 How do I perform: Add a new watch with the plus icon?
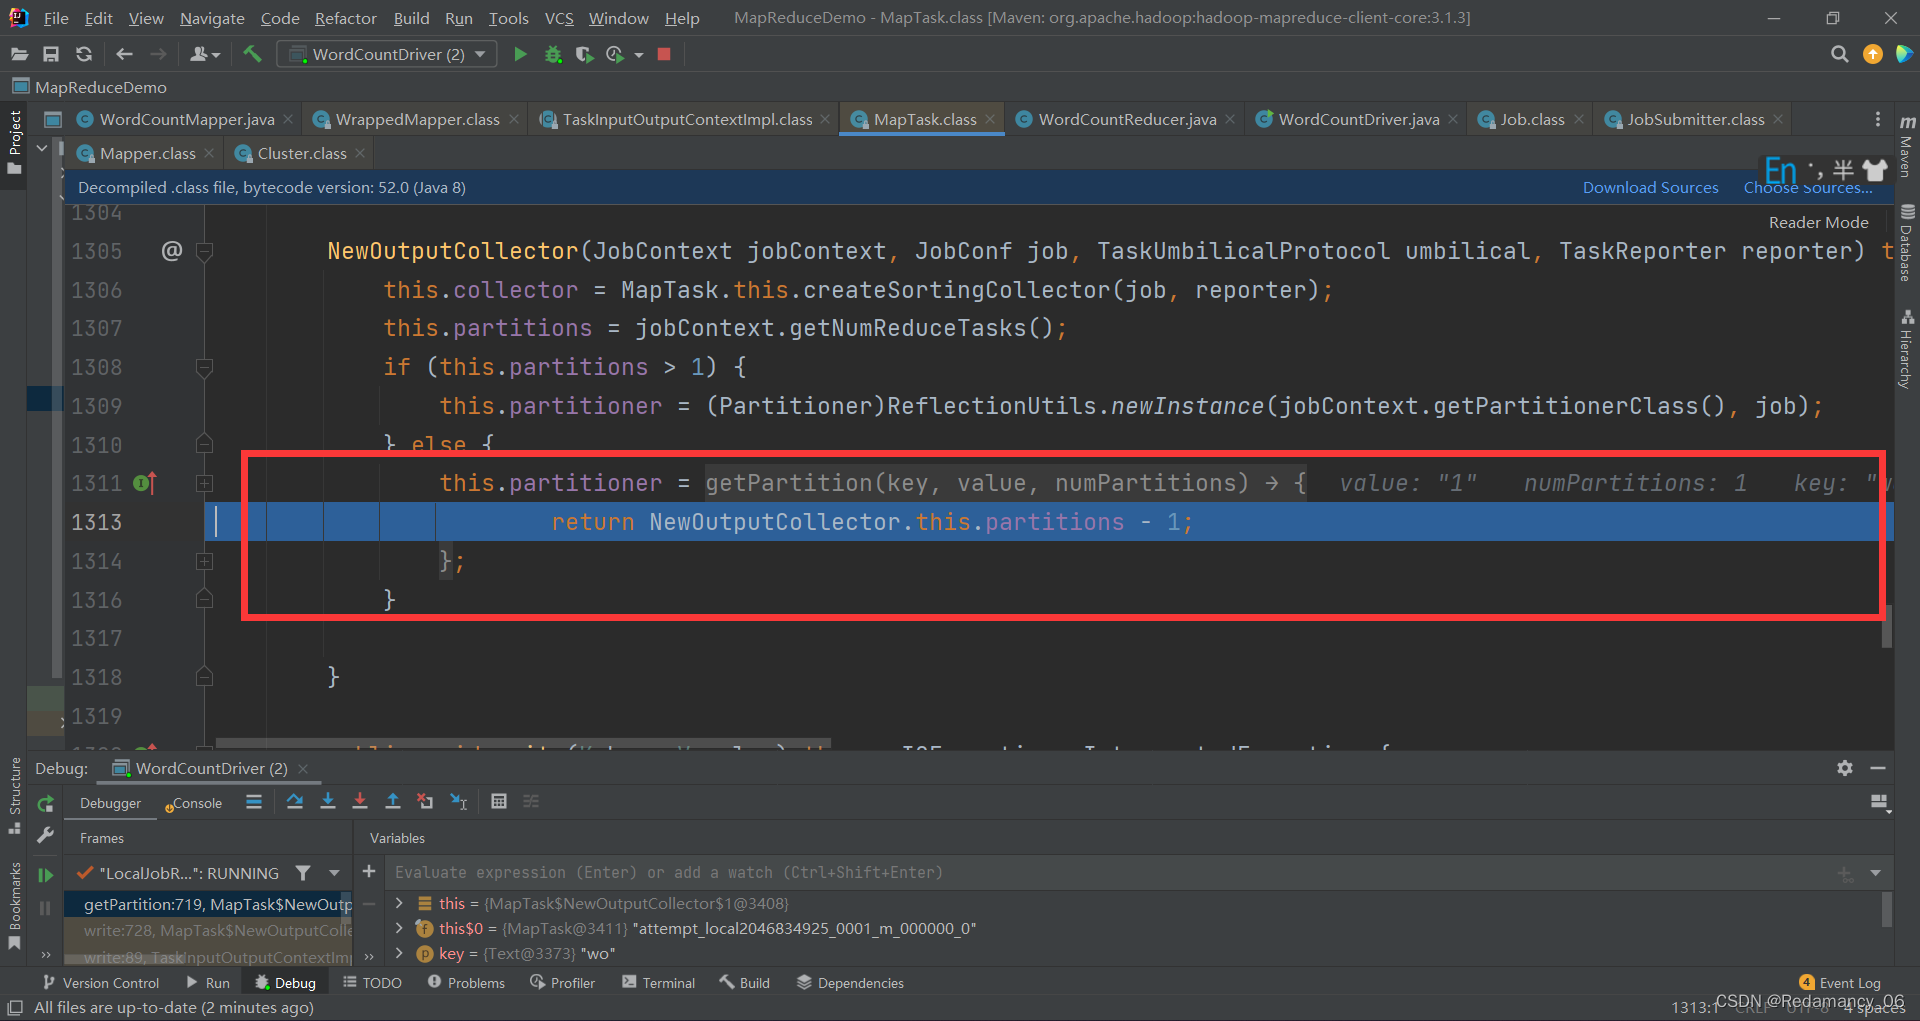[369, 872]
